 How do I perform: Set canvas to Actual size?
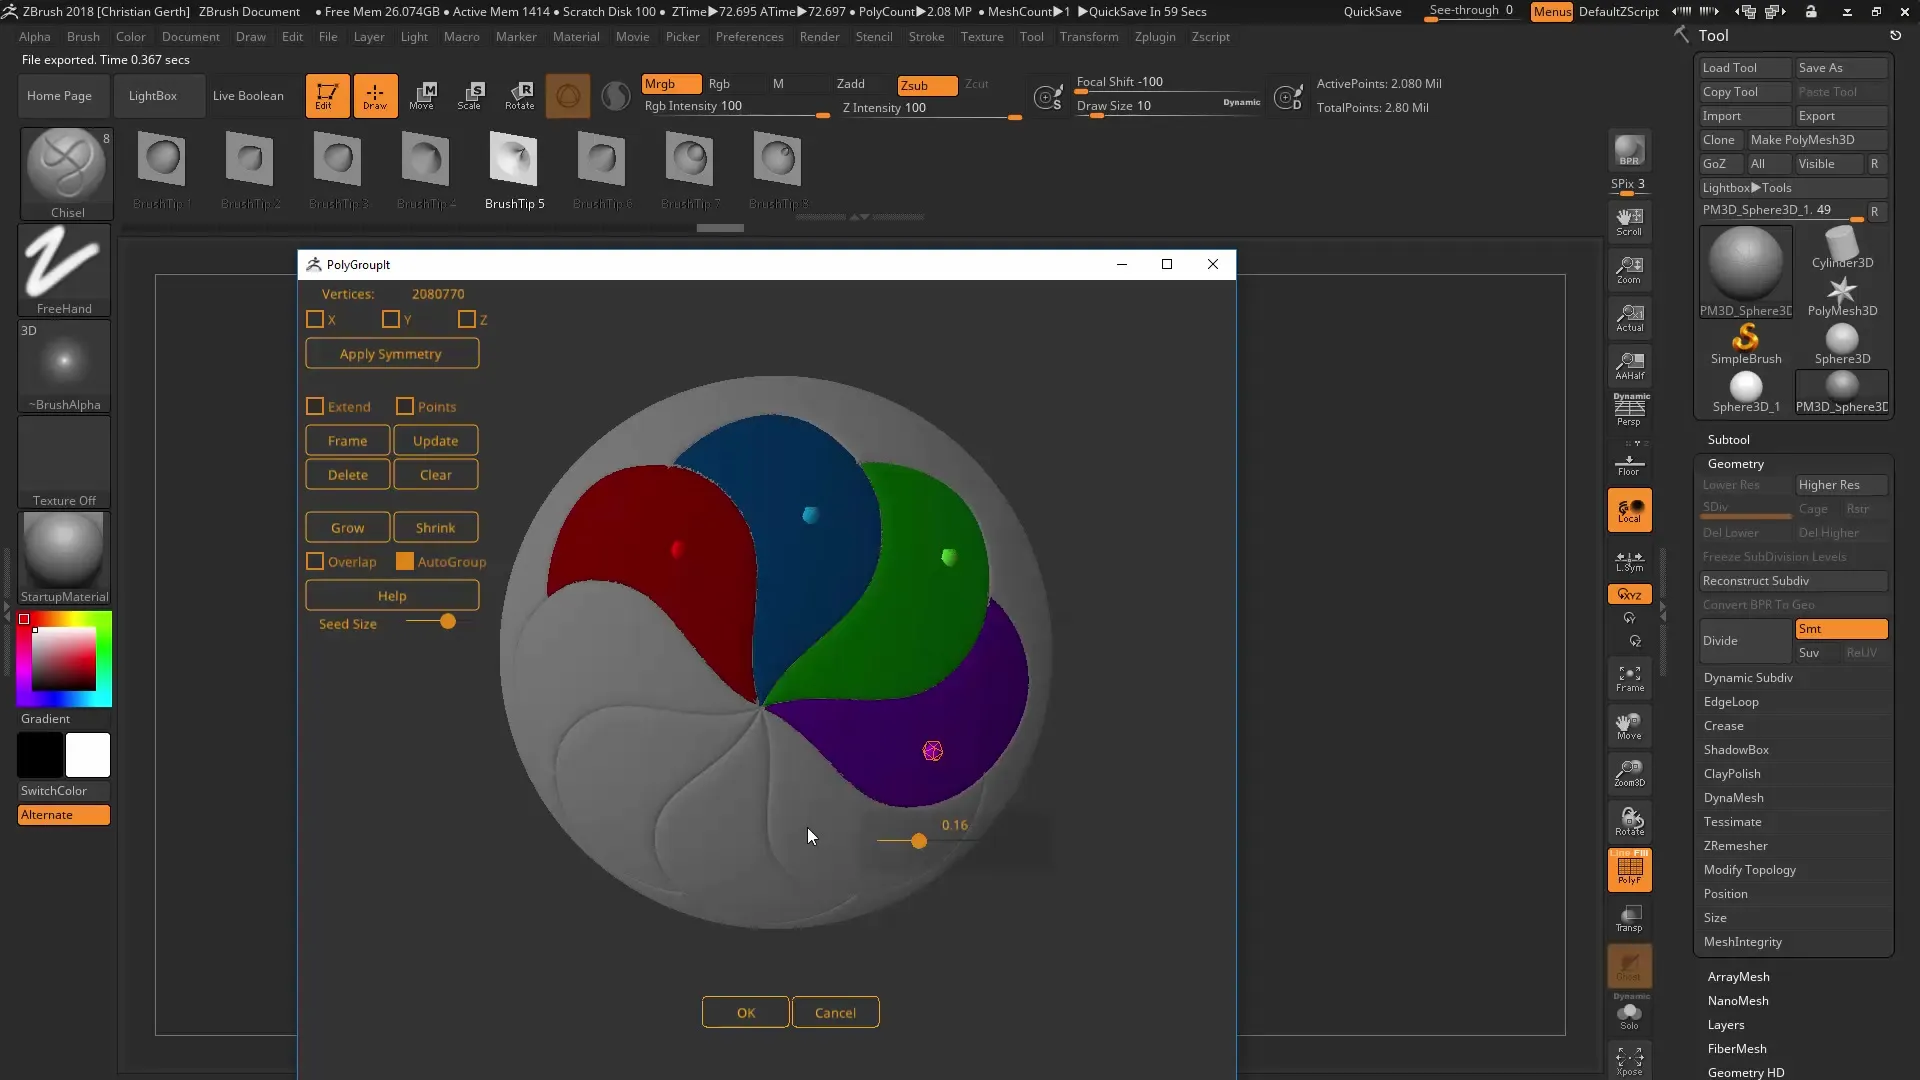(1629, 318)
